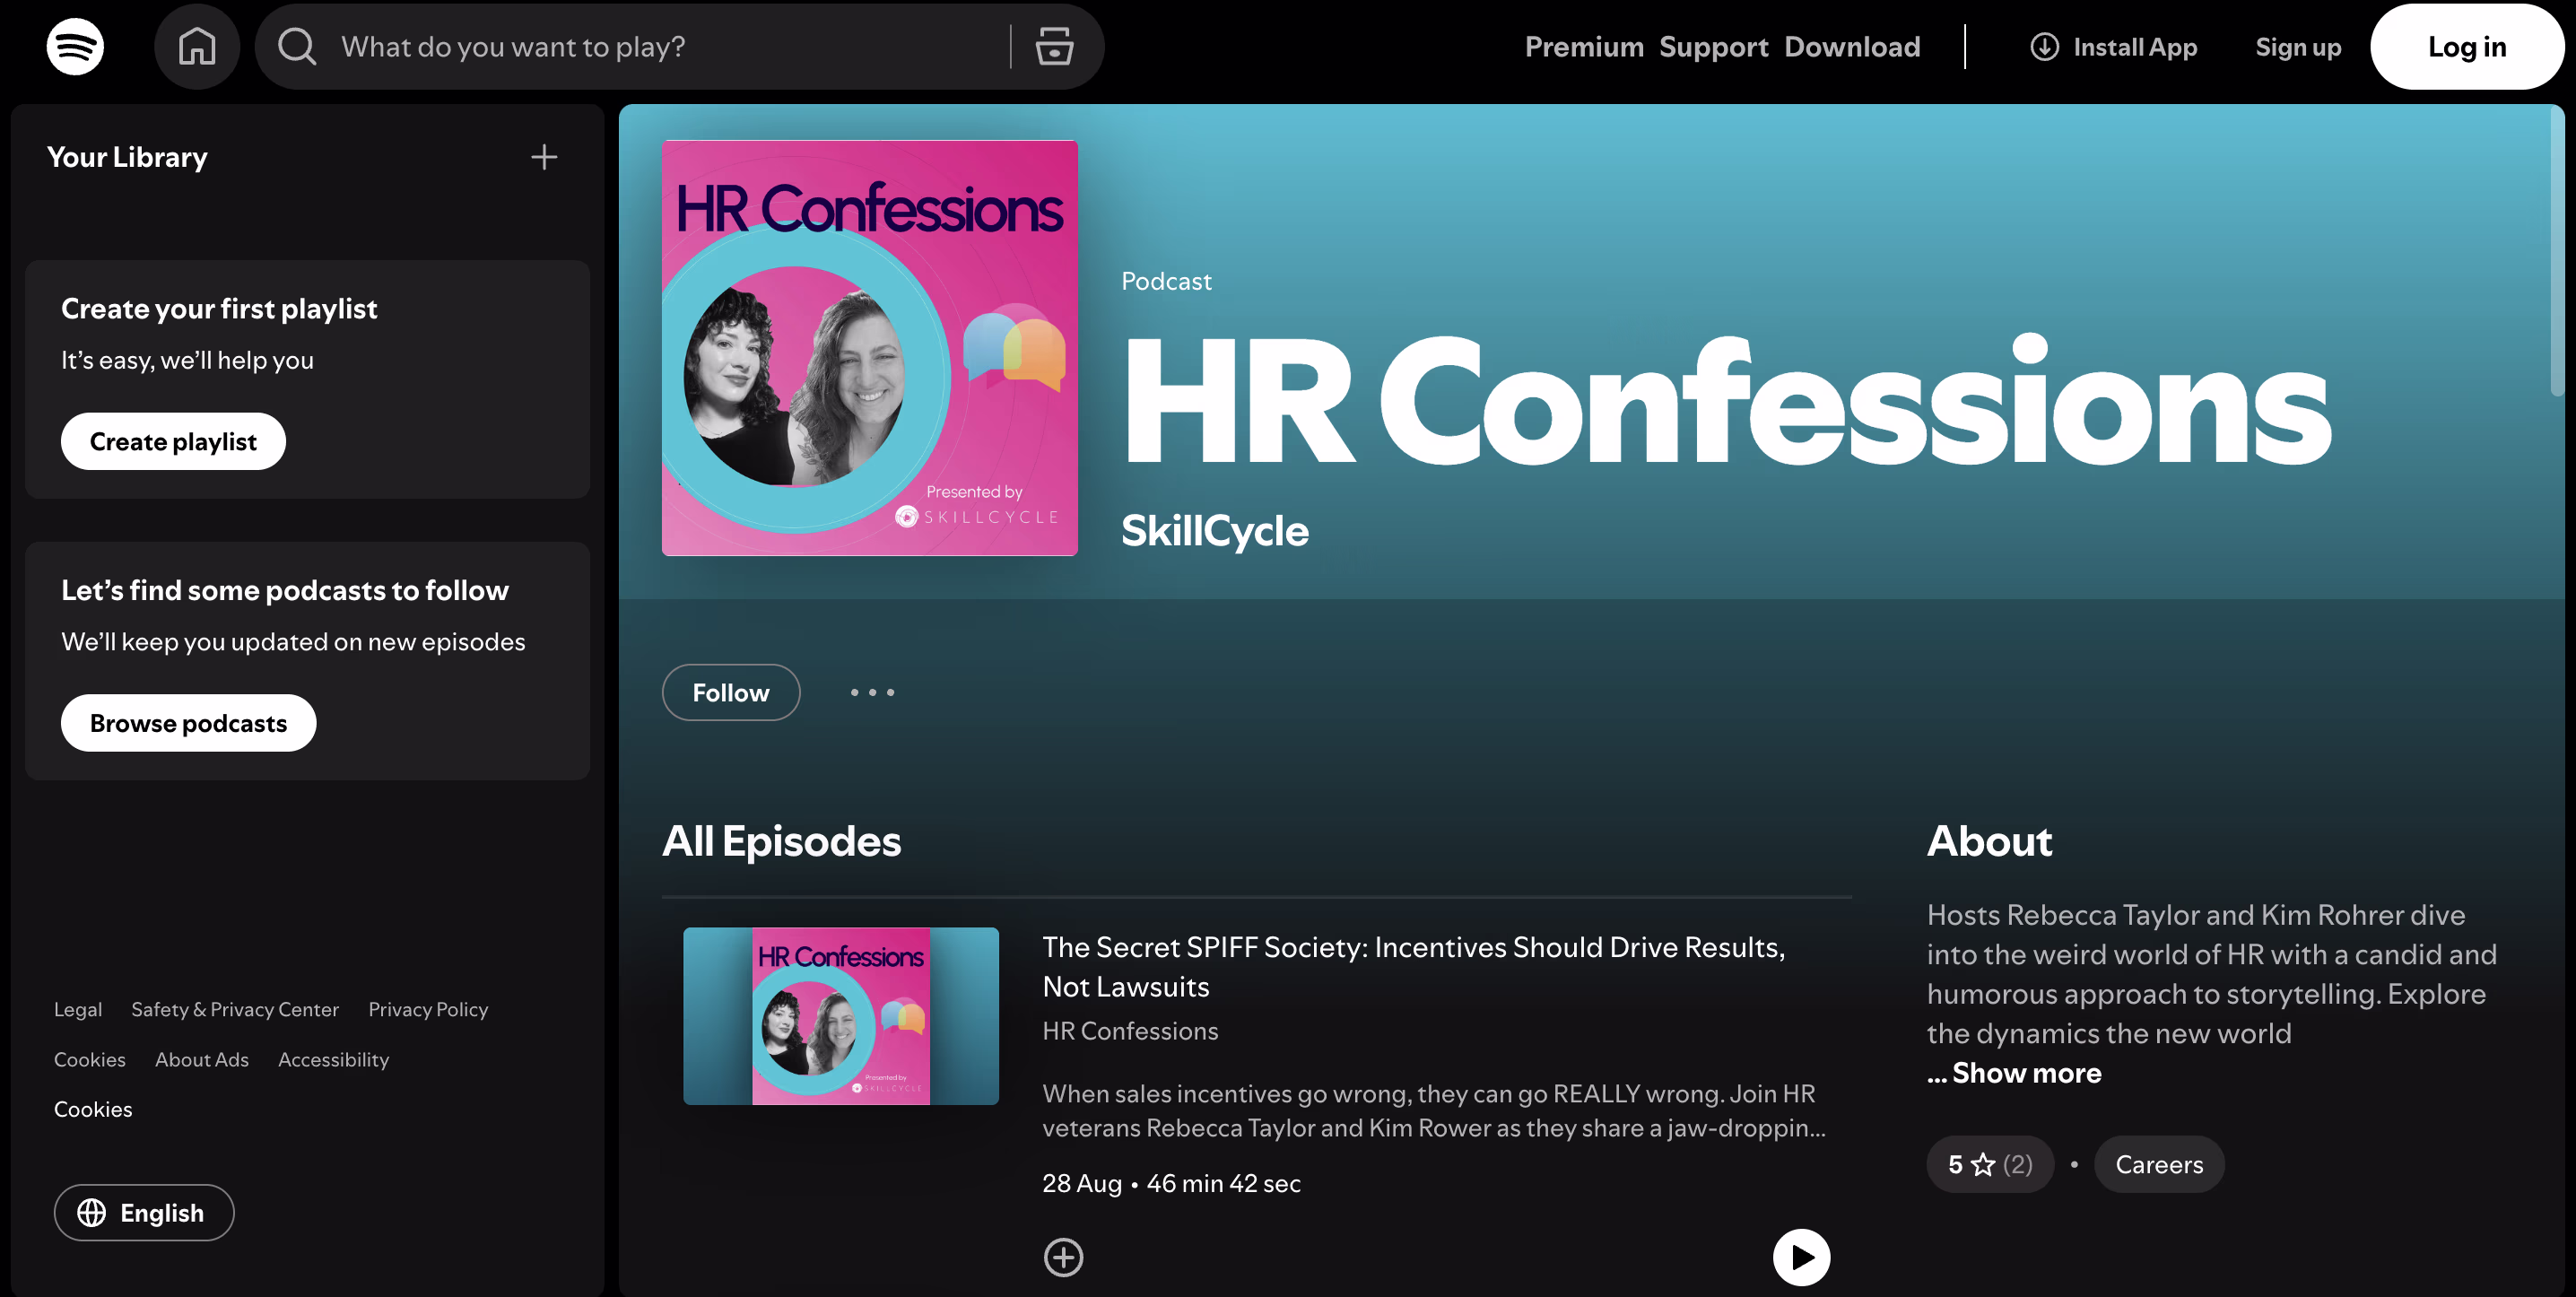Click the Cookies link above English button

click(93, 1109)
